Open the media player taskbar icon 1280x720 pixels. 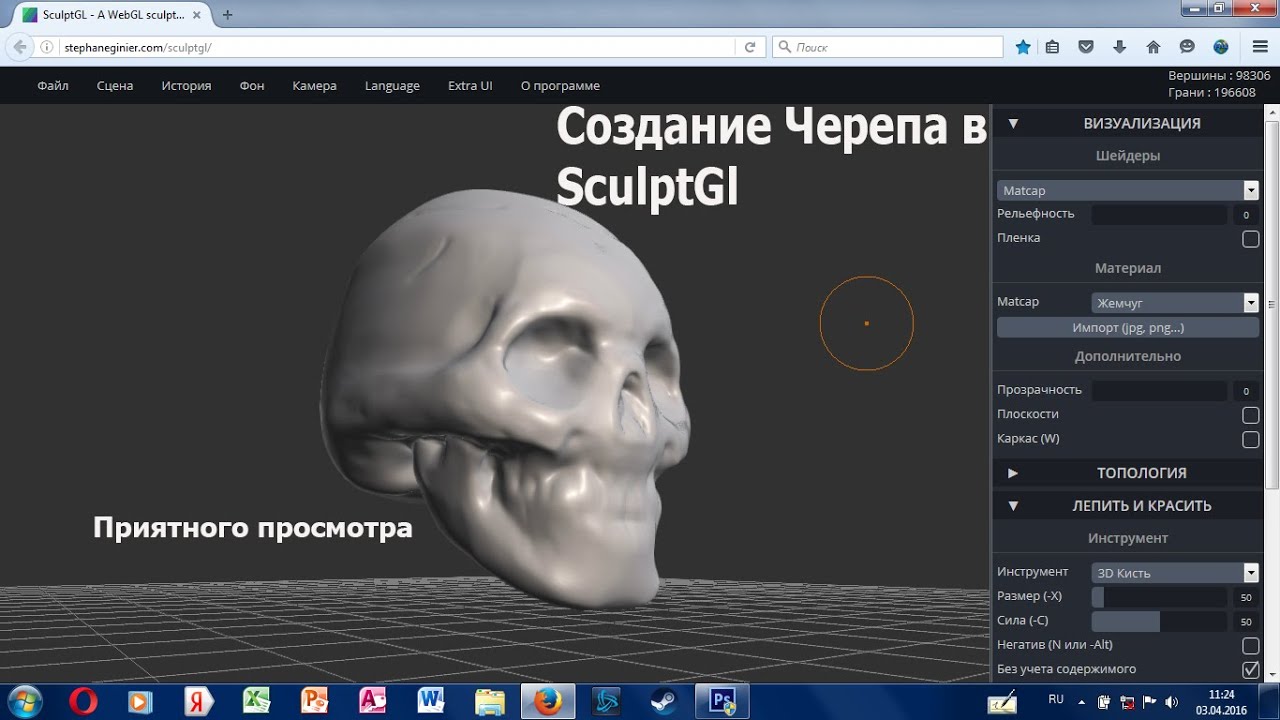point(140,702)
